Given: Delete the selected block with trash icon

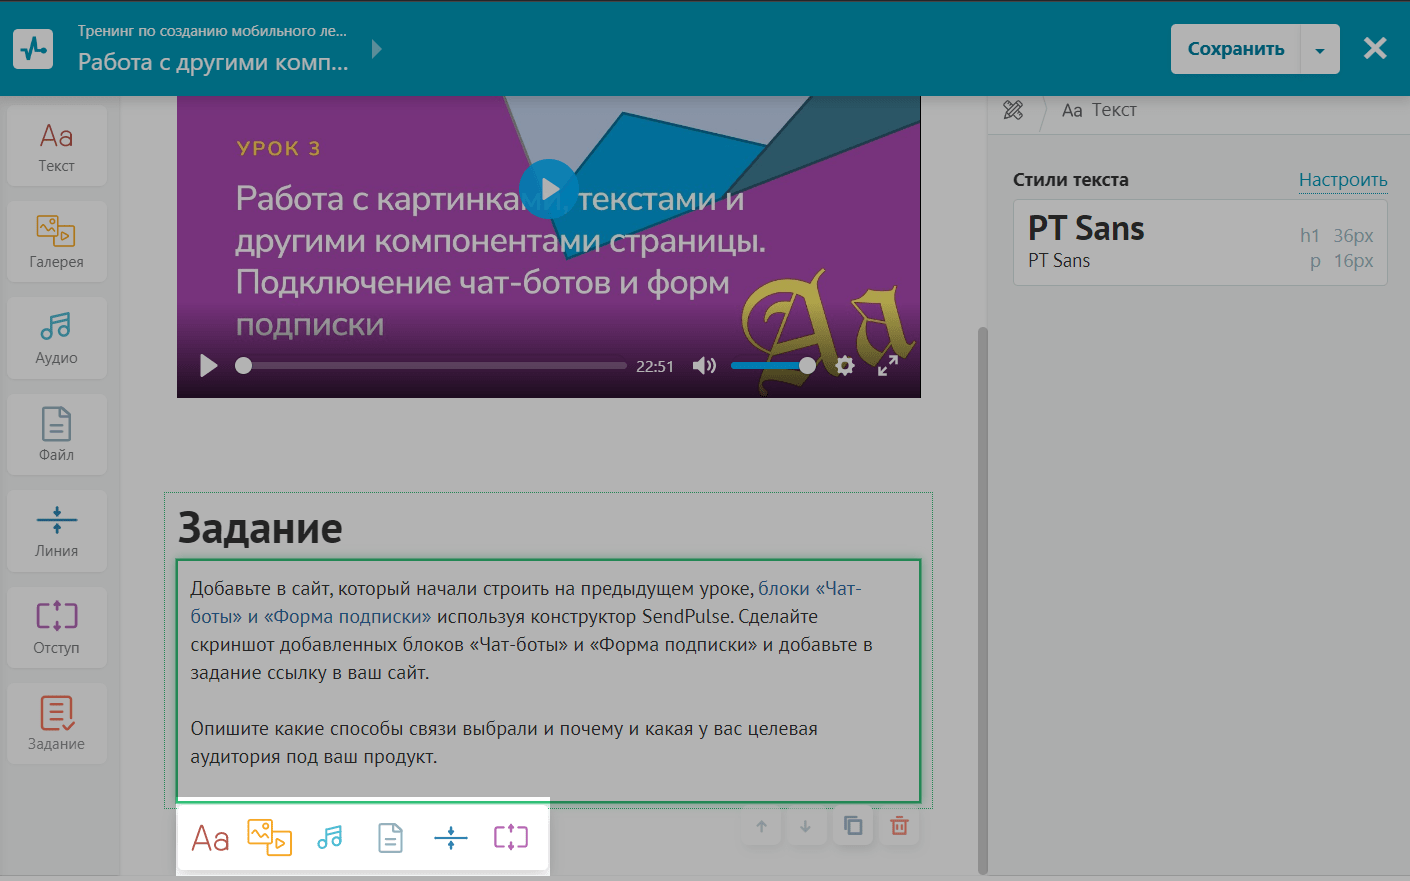Looking at the screenshot, I should point(899,826).
